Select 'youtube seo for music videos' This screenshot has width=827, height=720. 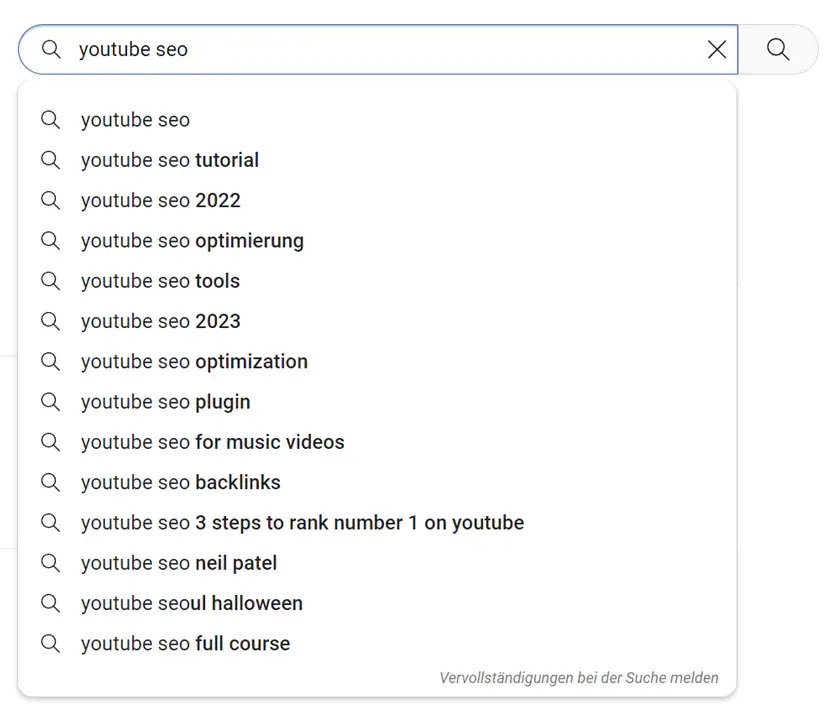tap(212, 442)
